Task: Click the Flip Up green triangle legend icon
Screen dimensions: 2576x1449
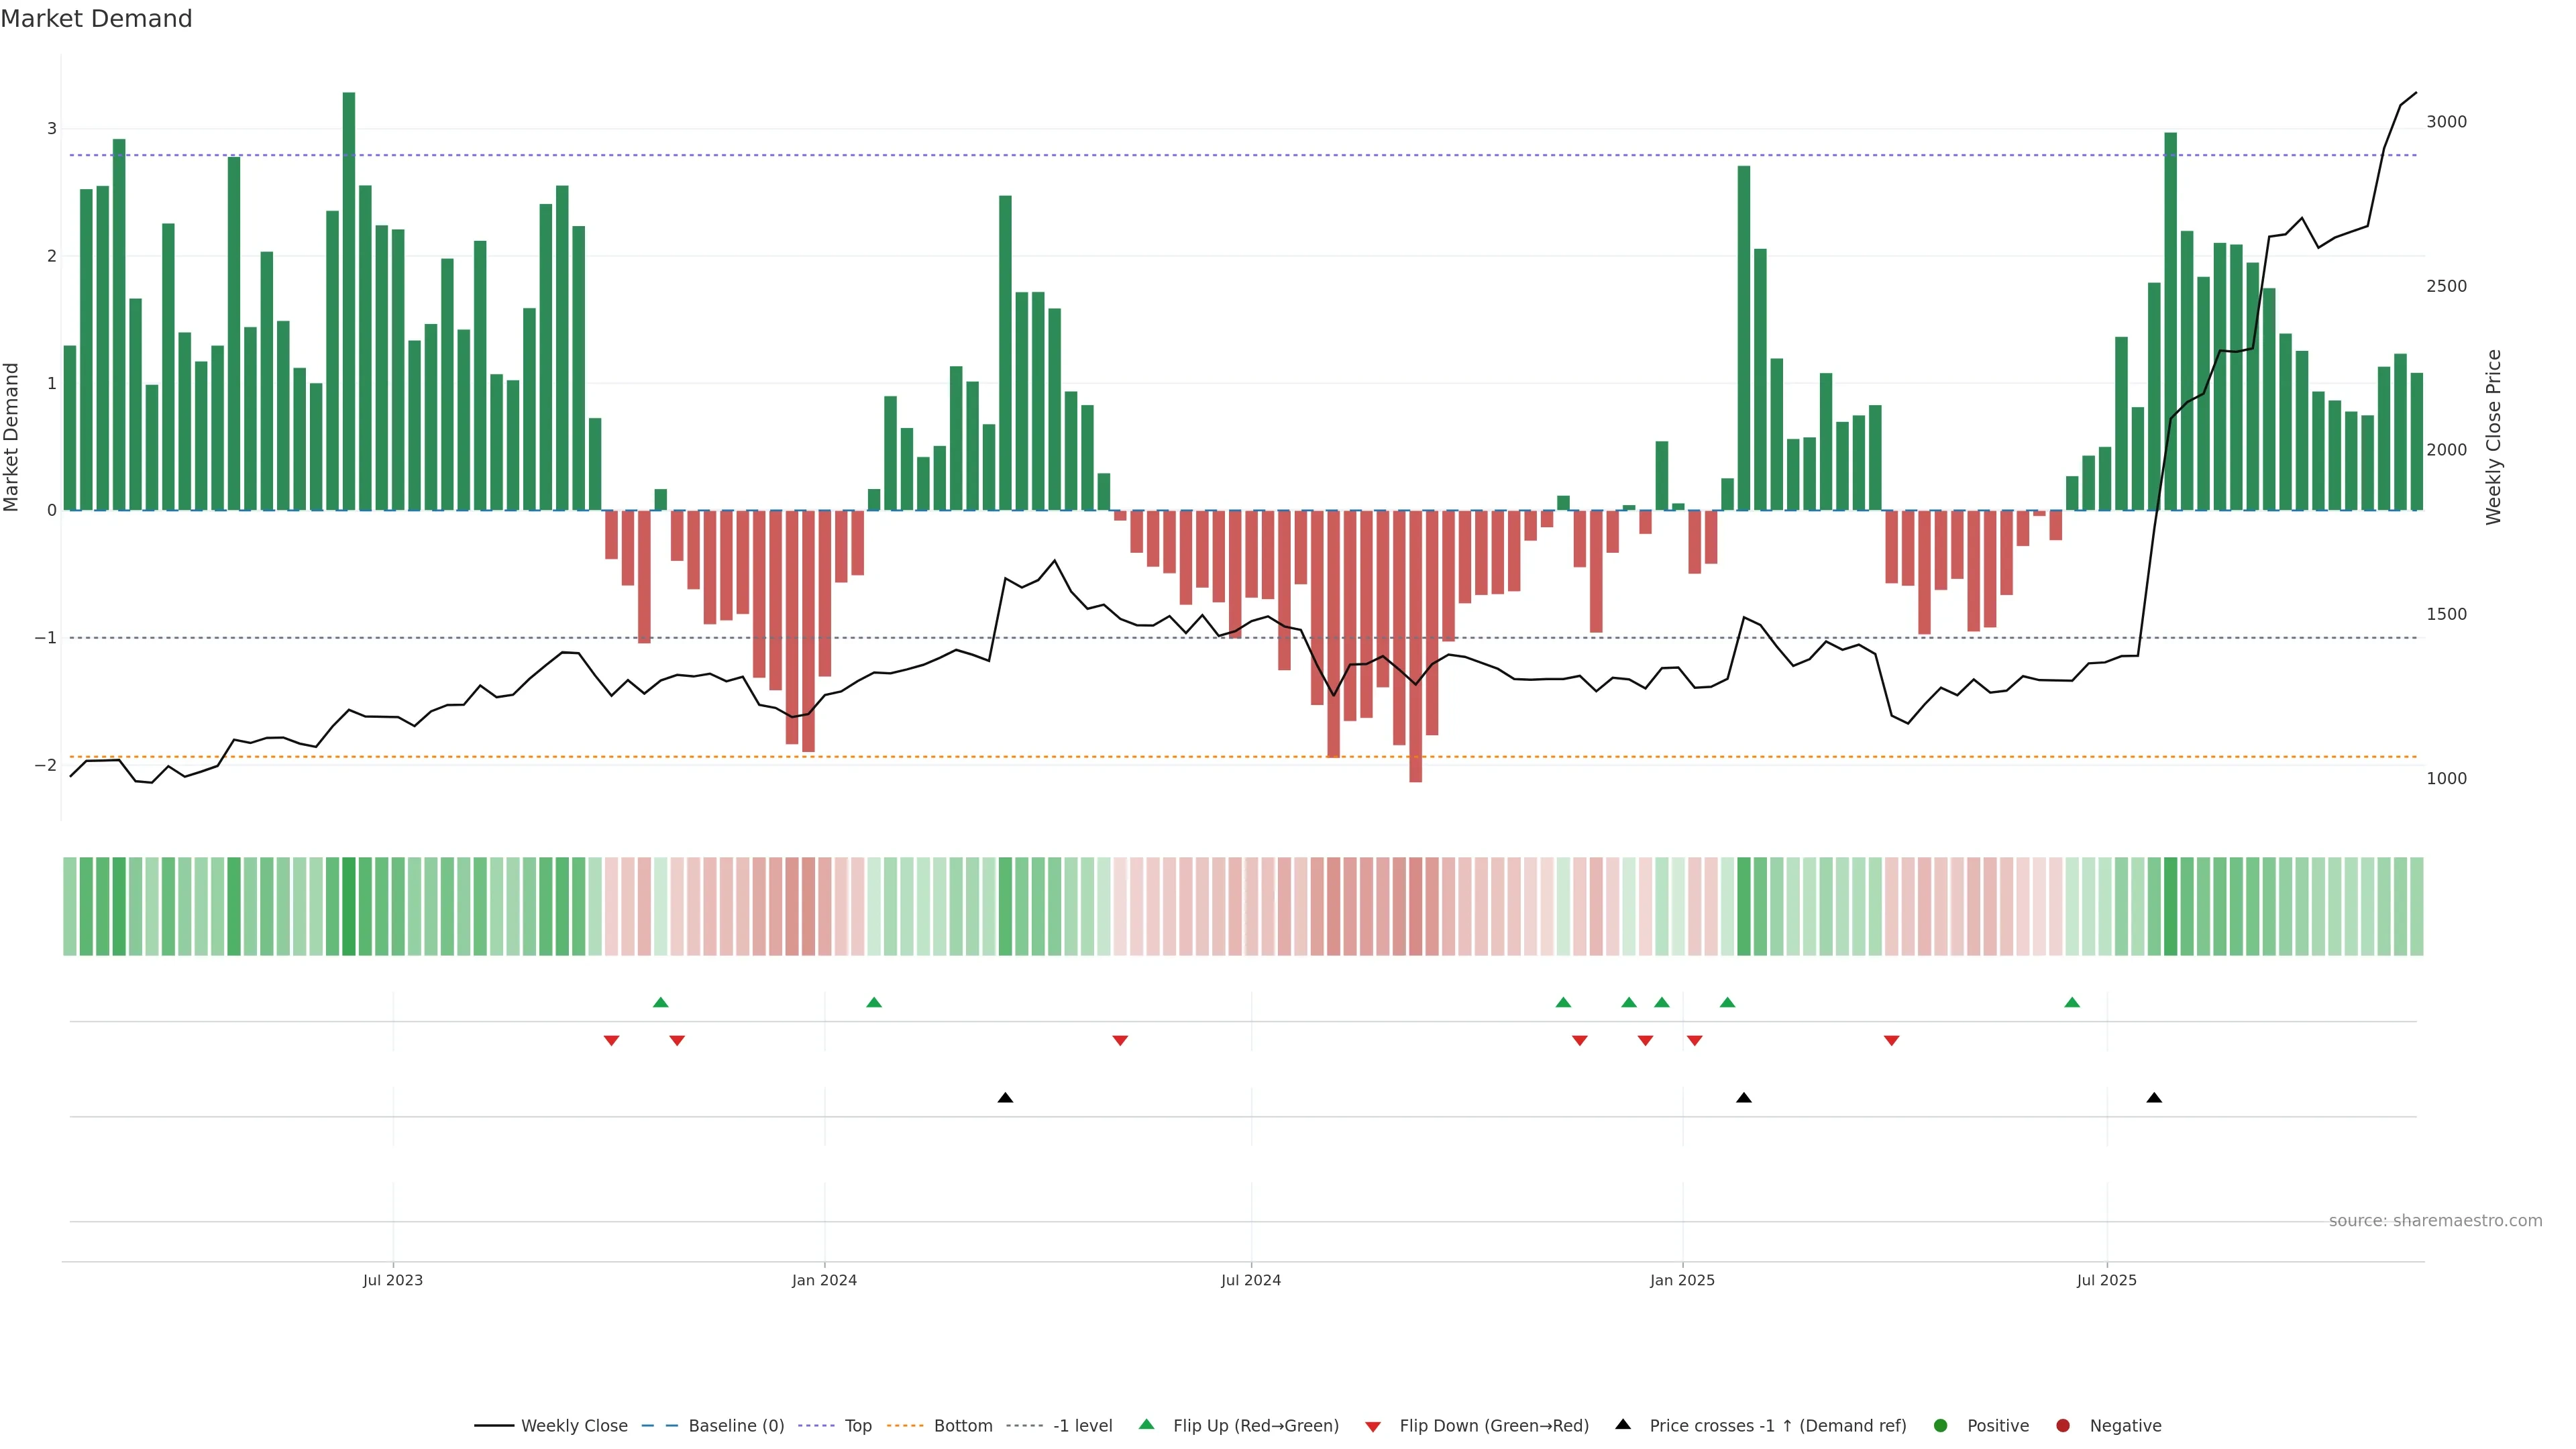Action: coord(1146,1424)
